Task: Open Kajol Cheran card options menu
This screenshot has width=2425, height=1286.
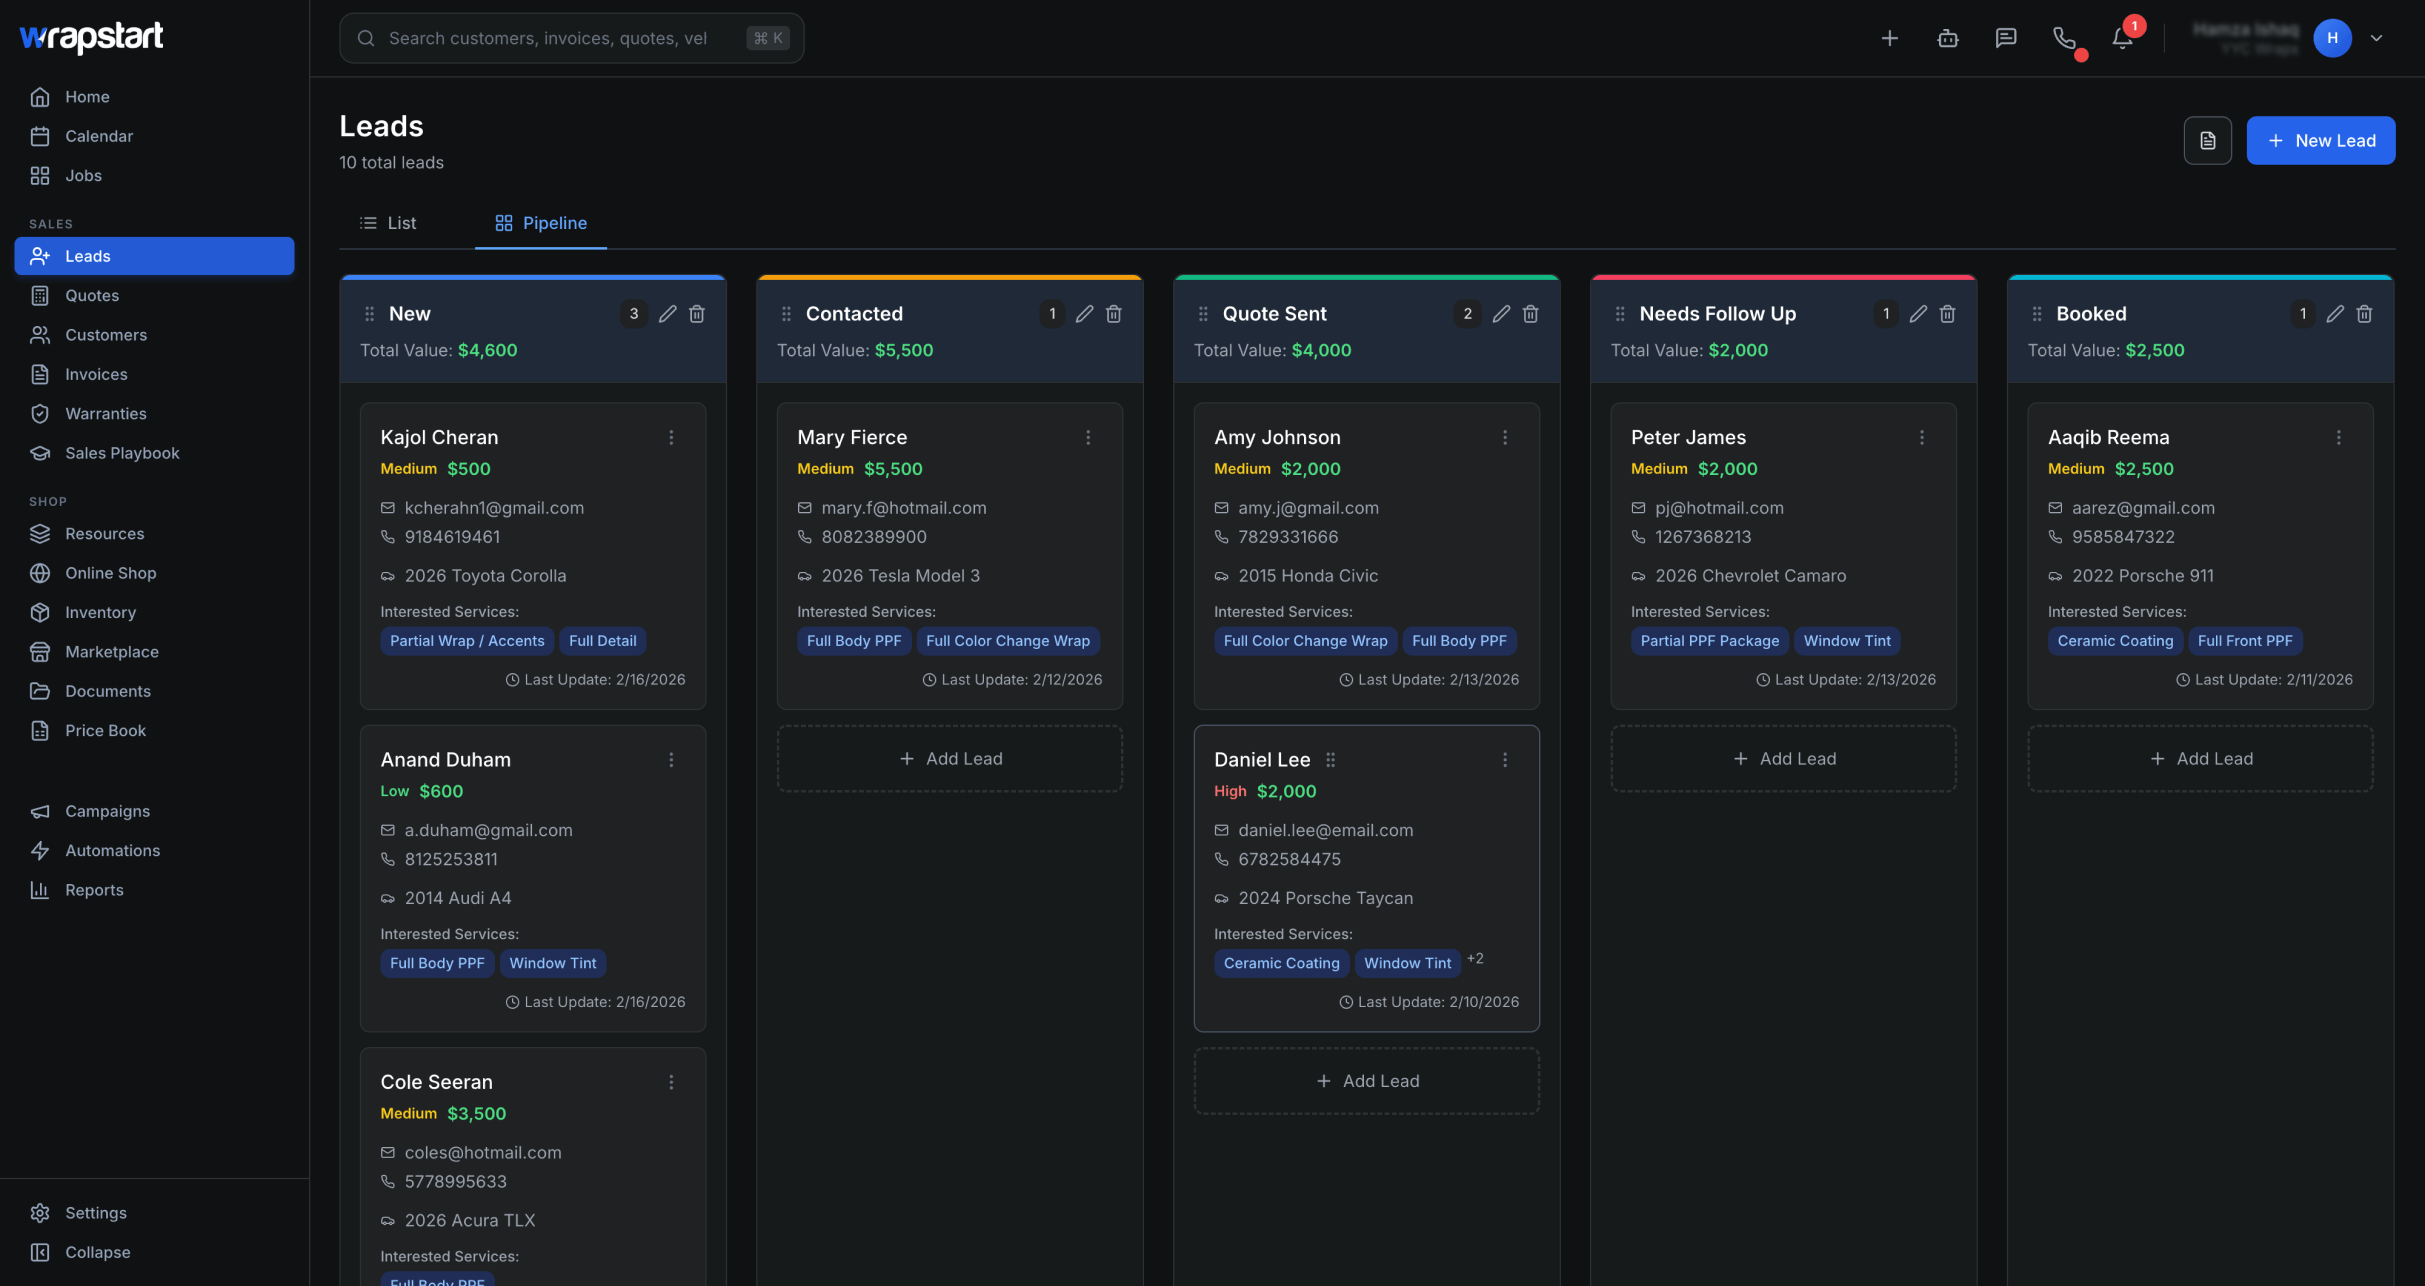Action: click(x=671, y=438)
